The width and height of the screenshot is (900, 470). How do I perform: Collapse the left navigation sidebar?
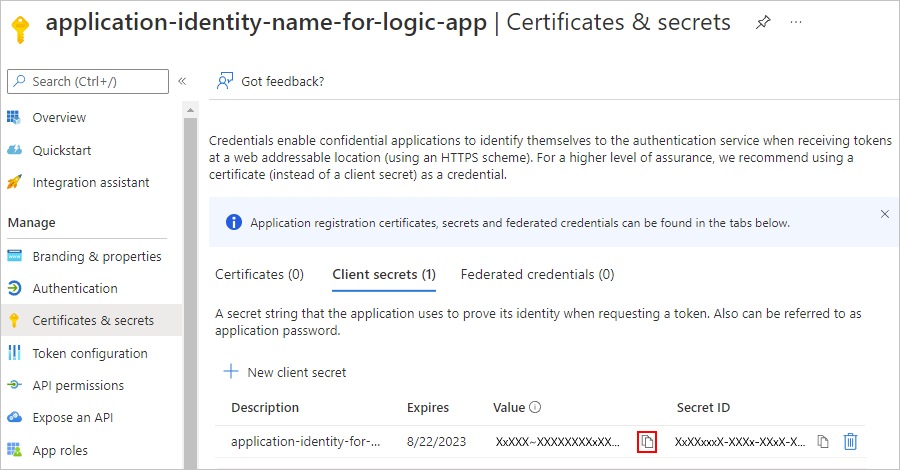click(x=182, y=81)
